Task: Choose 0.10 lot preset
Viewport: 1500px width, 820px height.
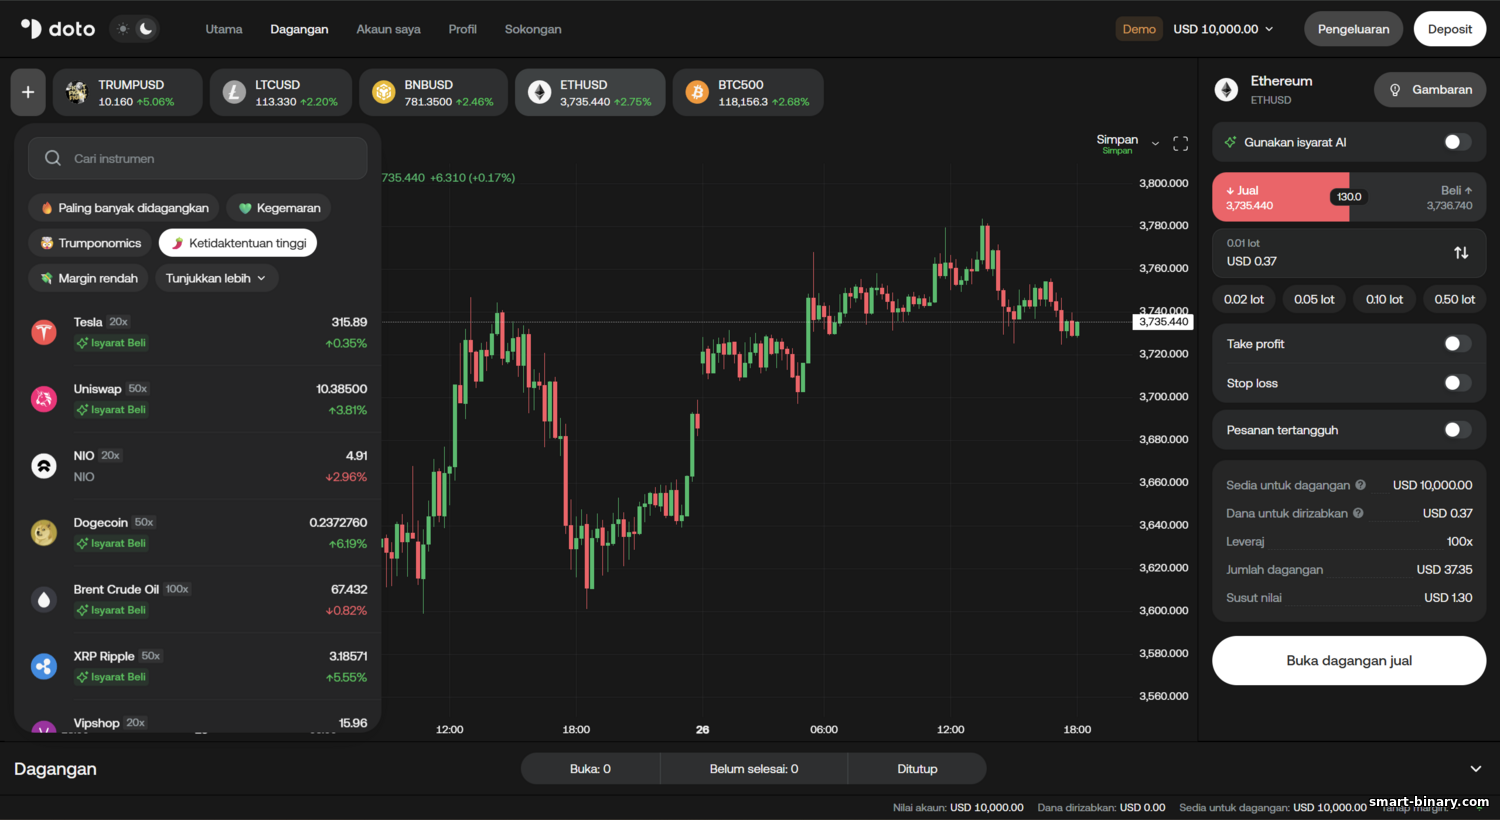Action: point(1384,299)
